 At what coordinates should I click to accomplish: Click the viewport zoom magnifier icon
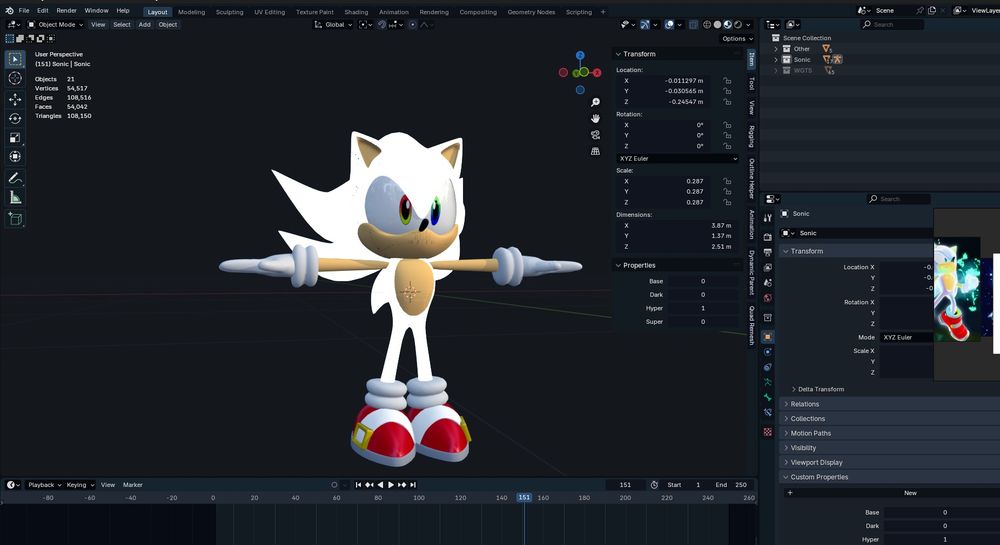(595, 102)
